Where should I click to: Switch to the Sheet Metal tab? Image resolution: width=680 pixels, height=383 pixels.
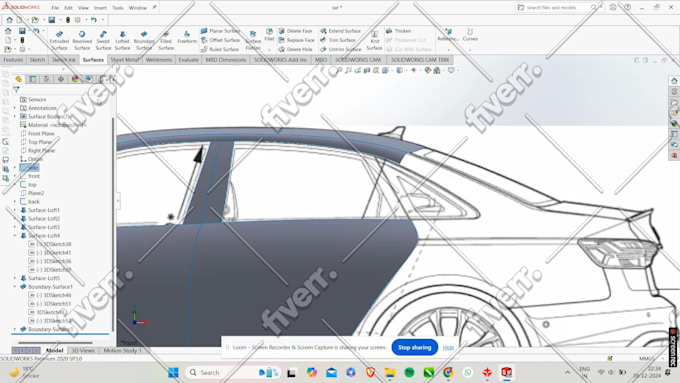(124, 60)
